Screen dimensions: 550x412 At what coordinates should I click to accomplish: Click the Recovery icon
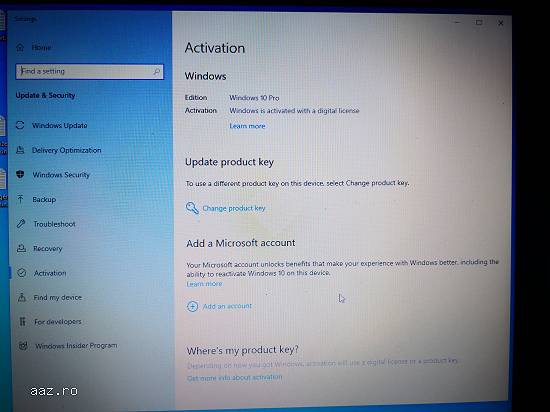[21, 248]
